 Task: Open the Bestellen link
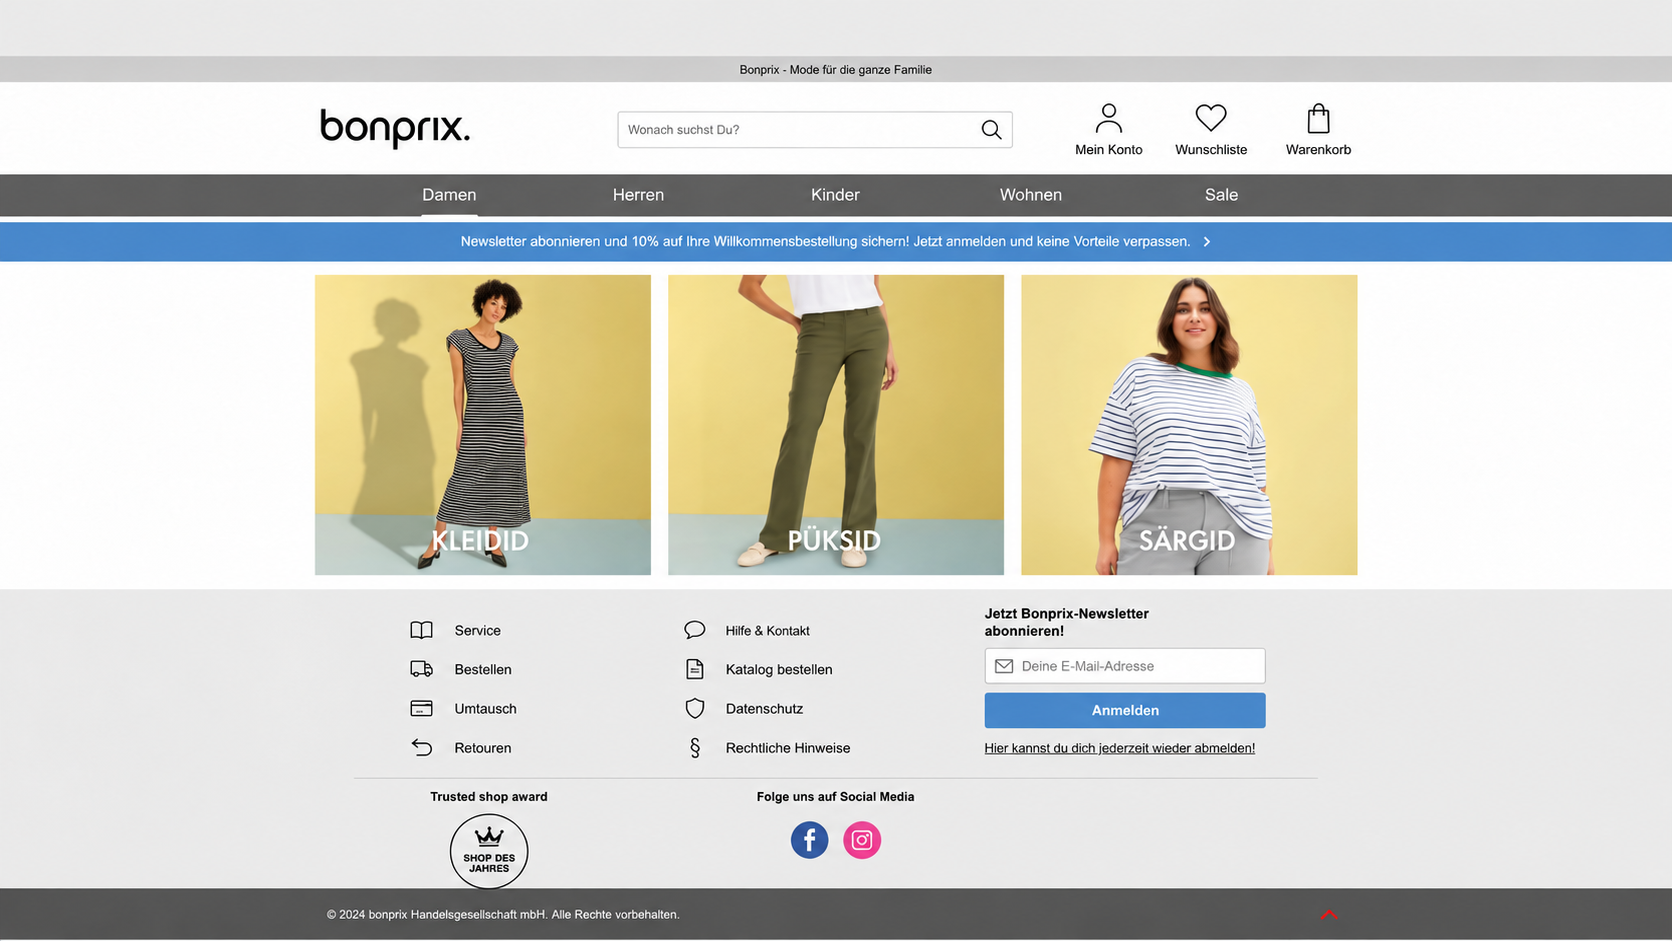point(483,670)
